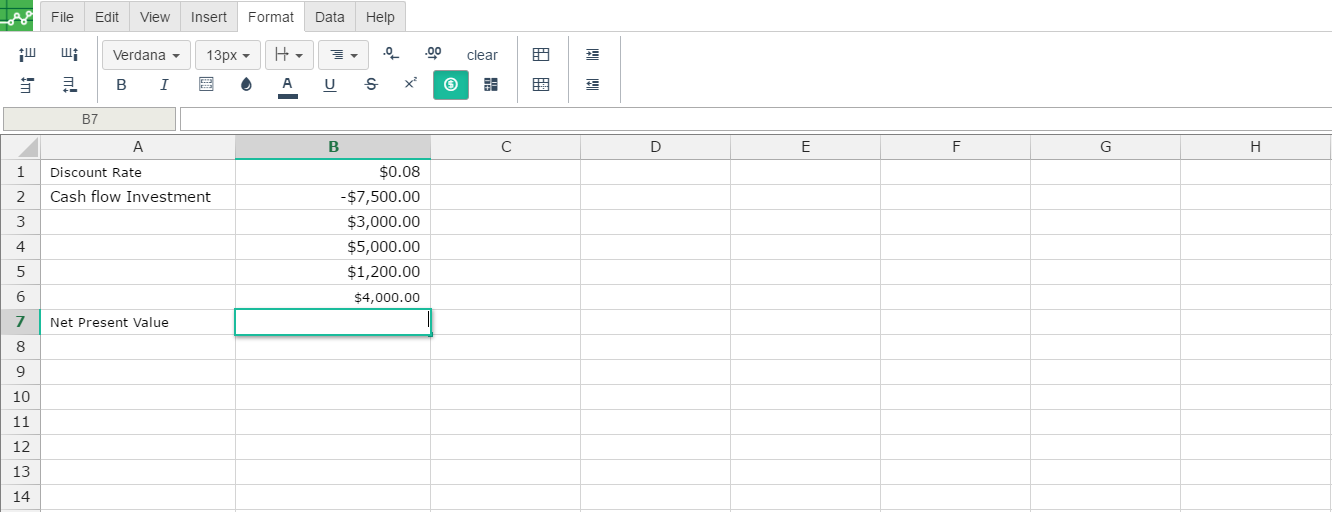Open the cell background fill droplet
This screenshot has width=1332, height=512.
click(246, 85)
